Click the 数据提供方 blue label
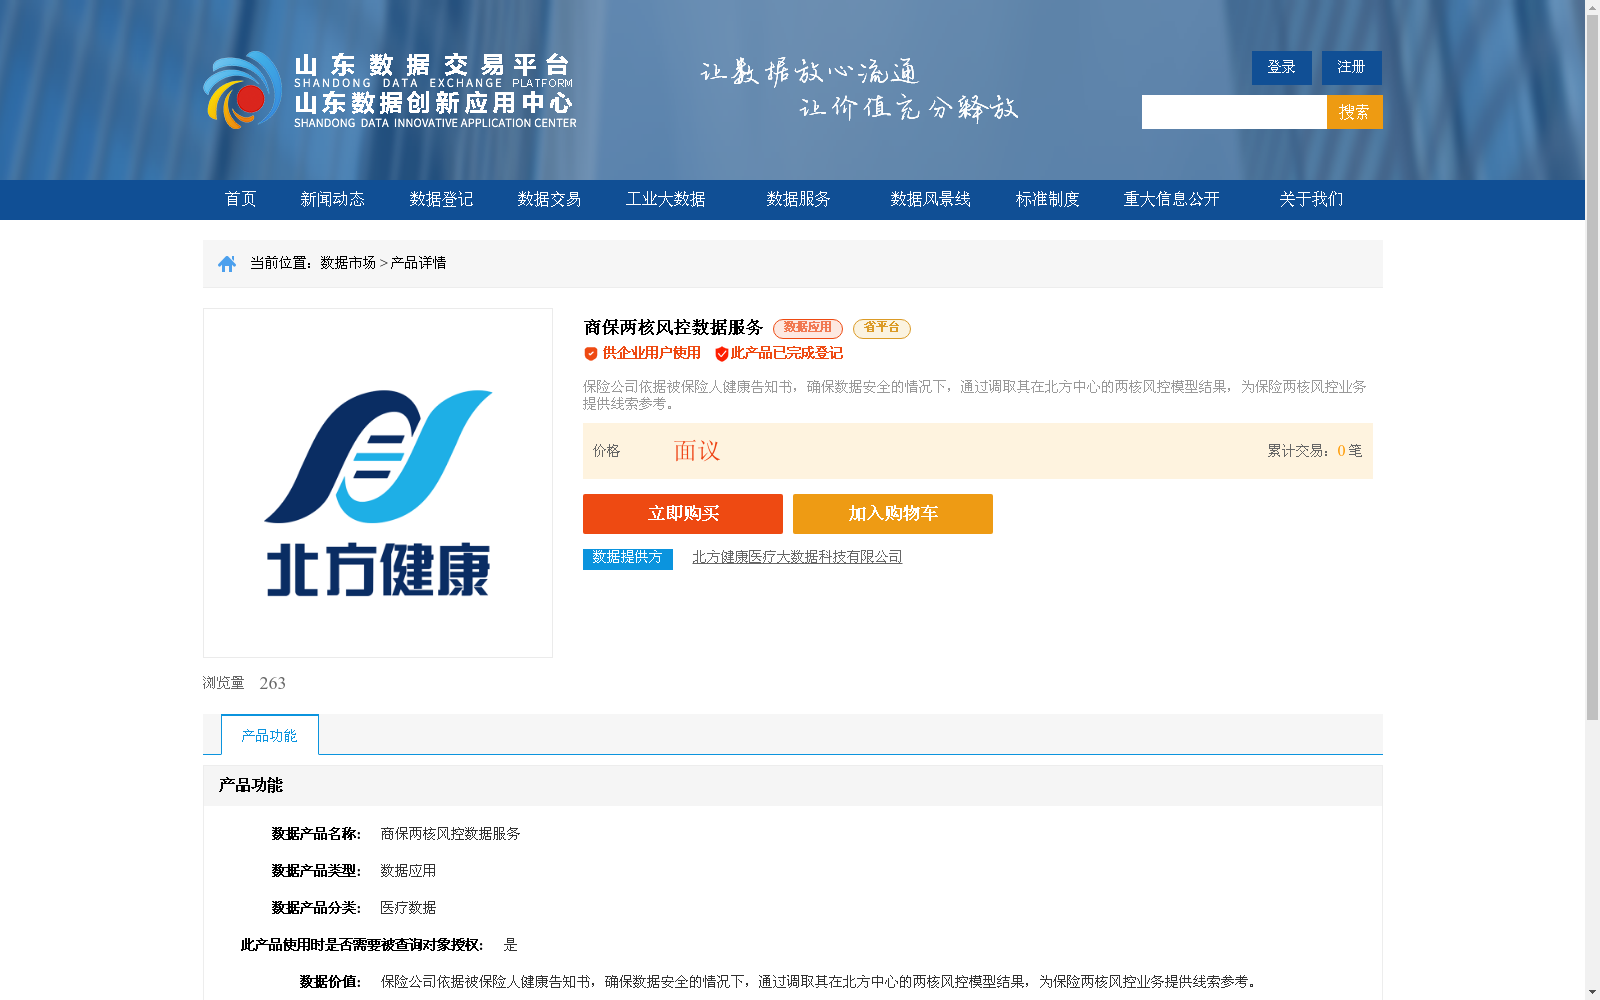The height and width of the screenshot is (1000, 1600). click(x=627, y=559)
